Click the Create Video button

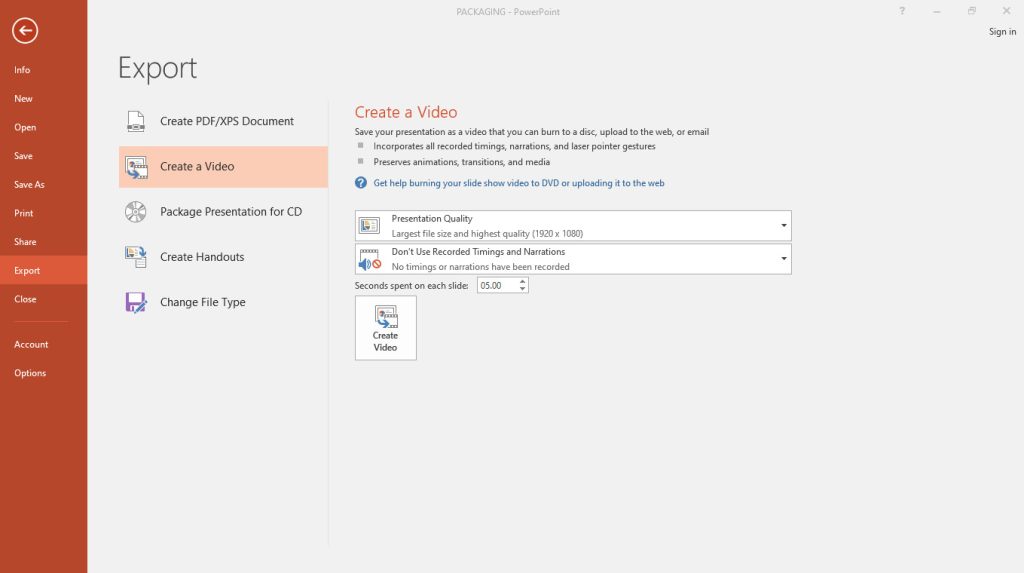pyautogui.click(x=385, y=328)
